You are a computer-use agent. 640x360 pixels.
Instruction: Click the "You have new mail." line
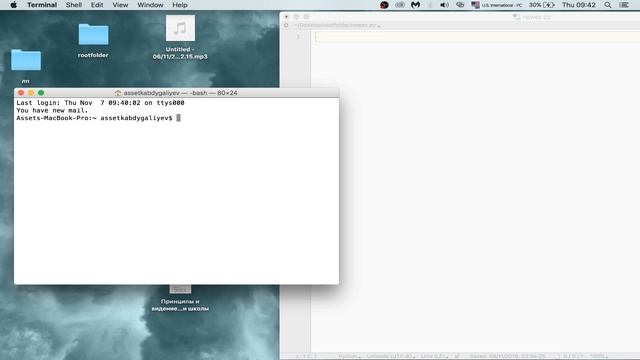[52, 111]
